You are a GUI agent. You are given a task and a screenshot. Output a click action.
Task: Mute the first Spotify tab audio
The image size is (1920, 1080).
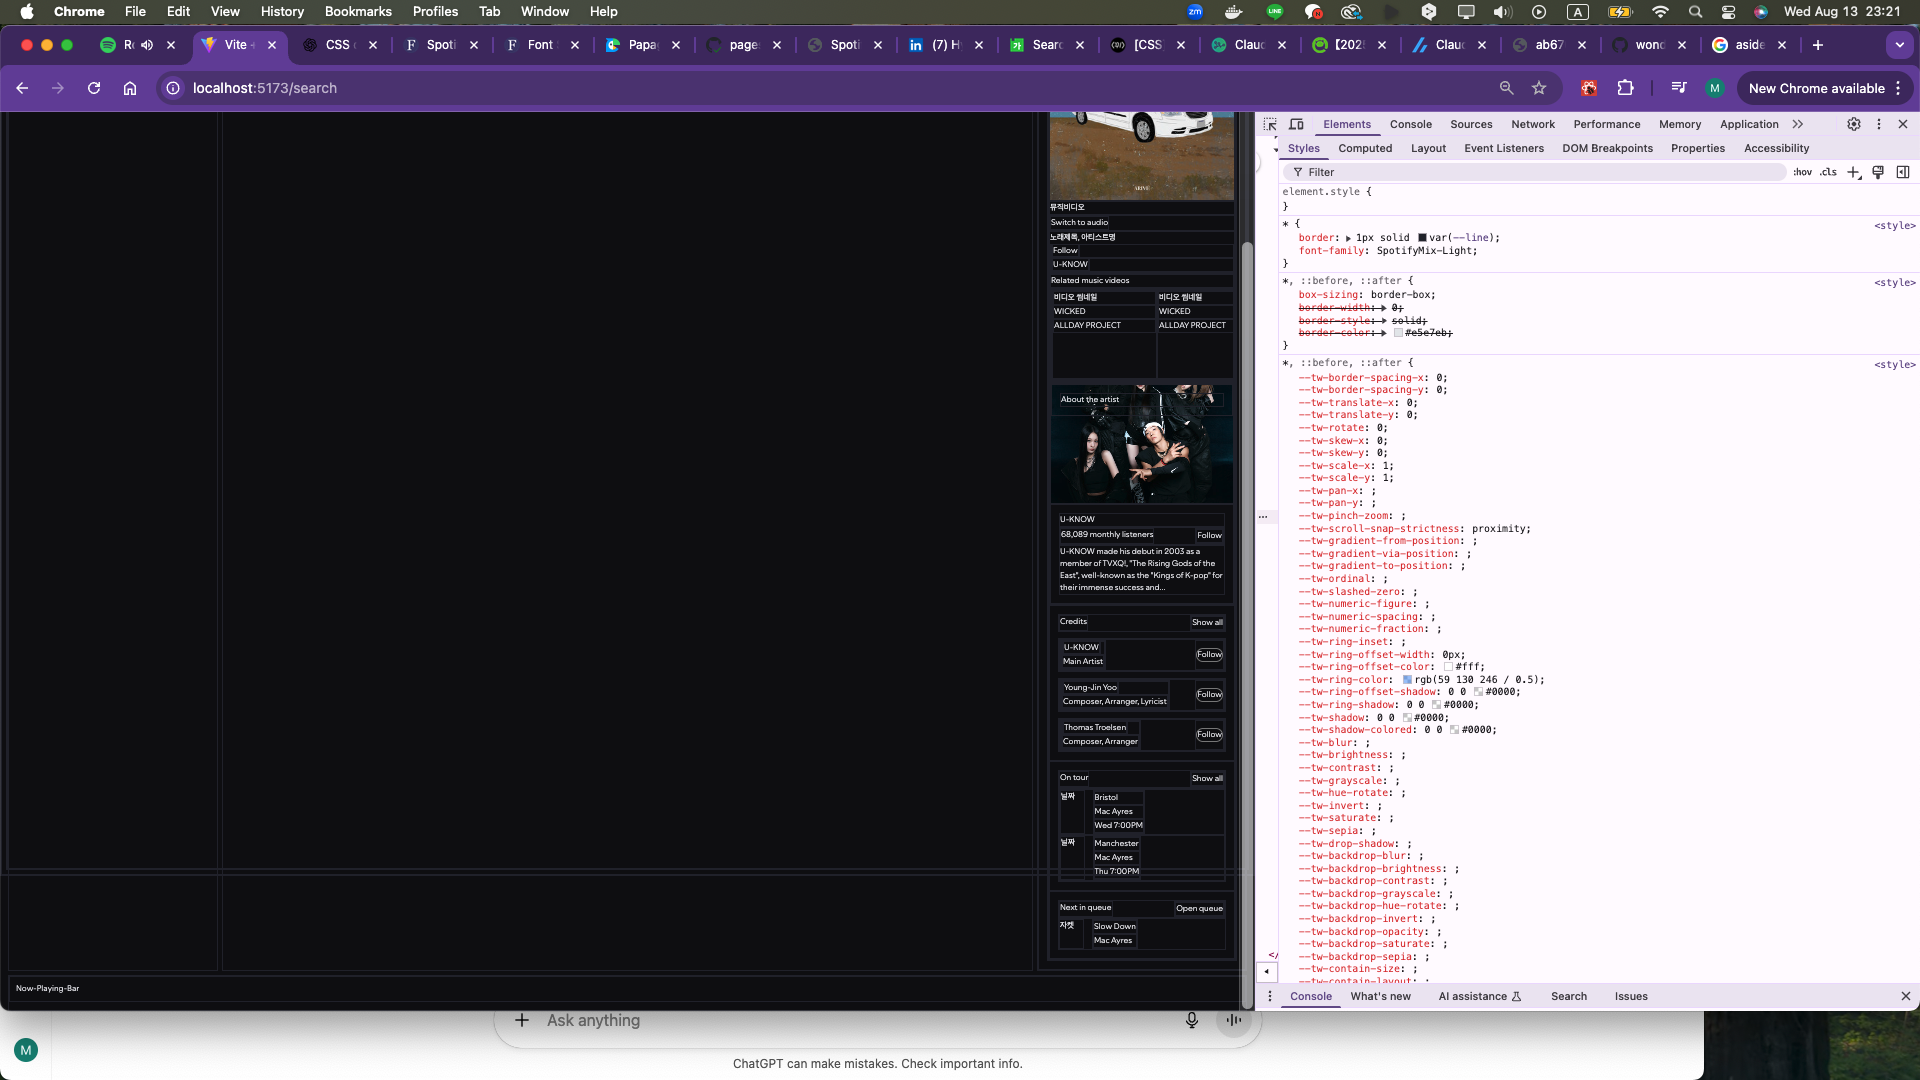click(x=147, y=45)
